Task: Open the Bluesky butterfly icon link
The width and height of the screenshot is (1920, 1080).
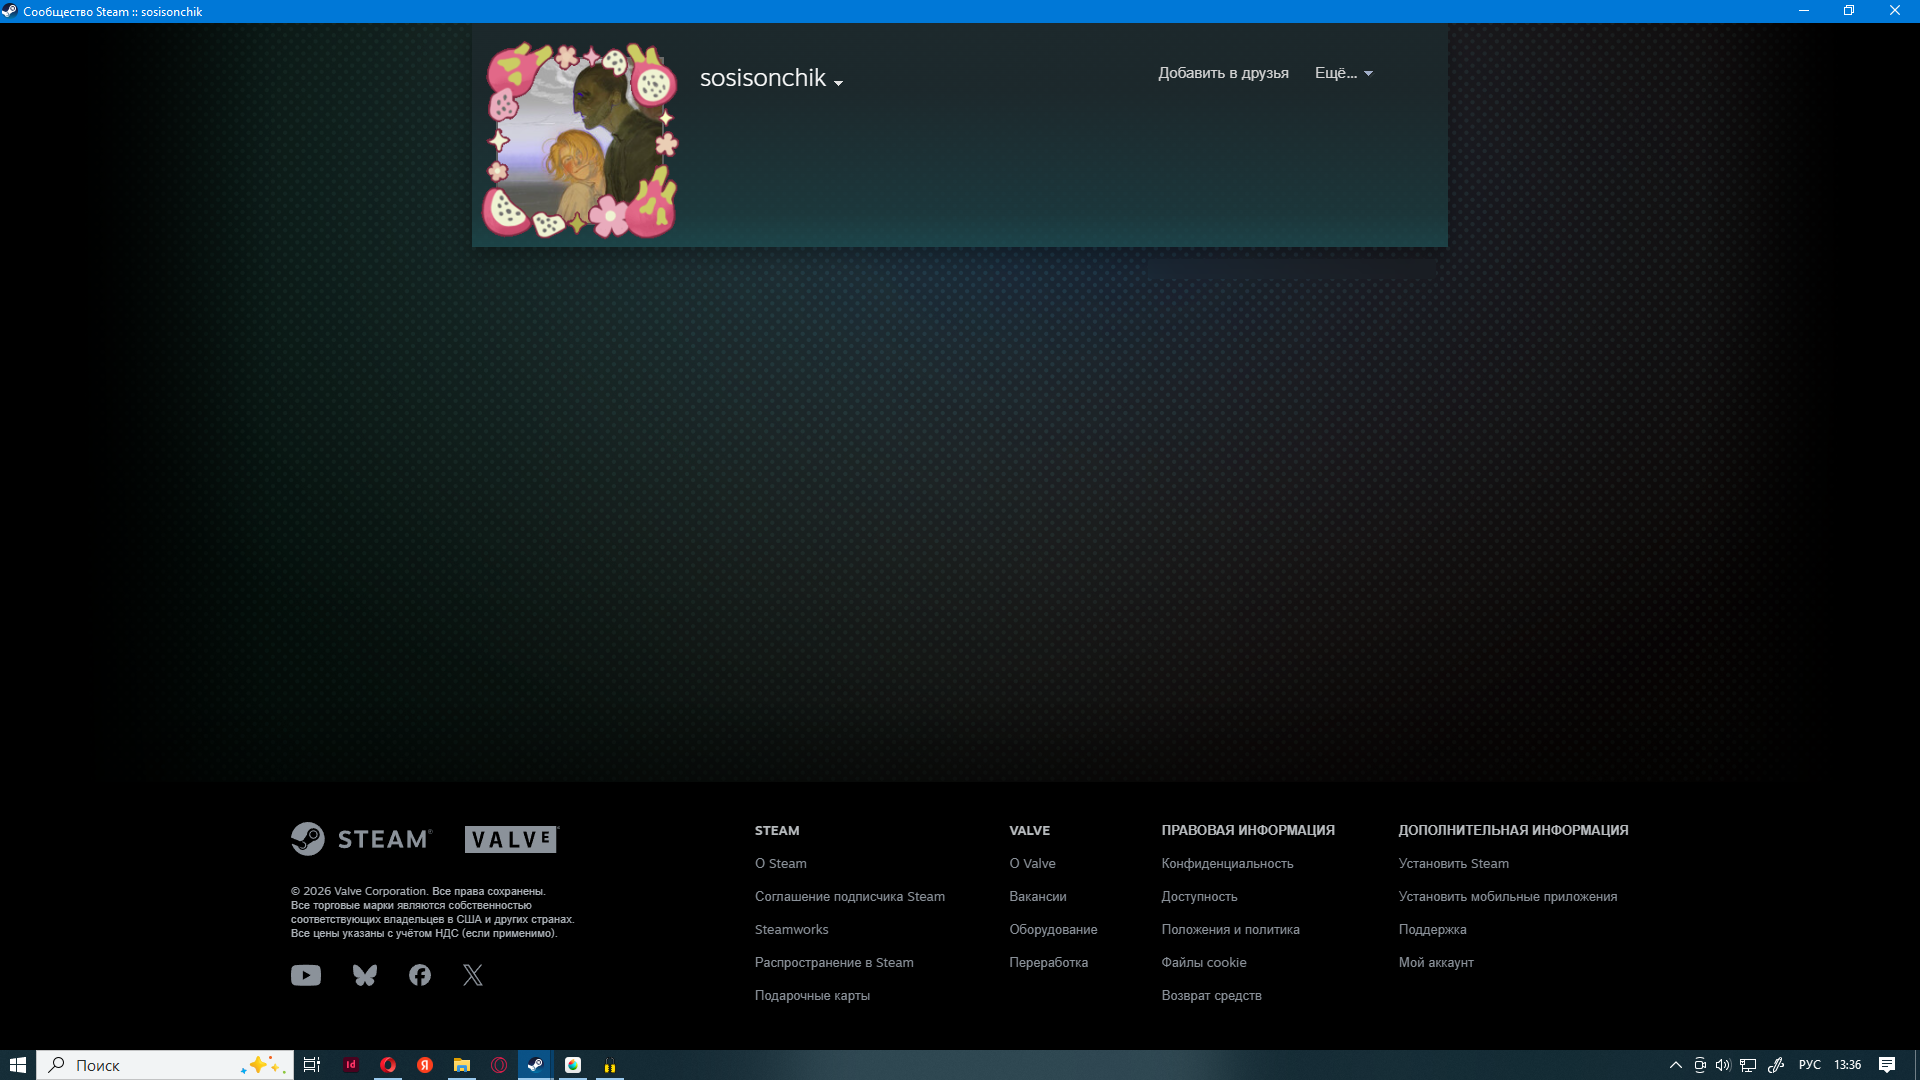Action: (365, 975)
